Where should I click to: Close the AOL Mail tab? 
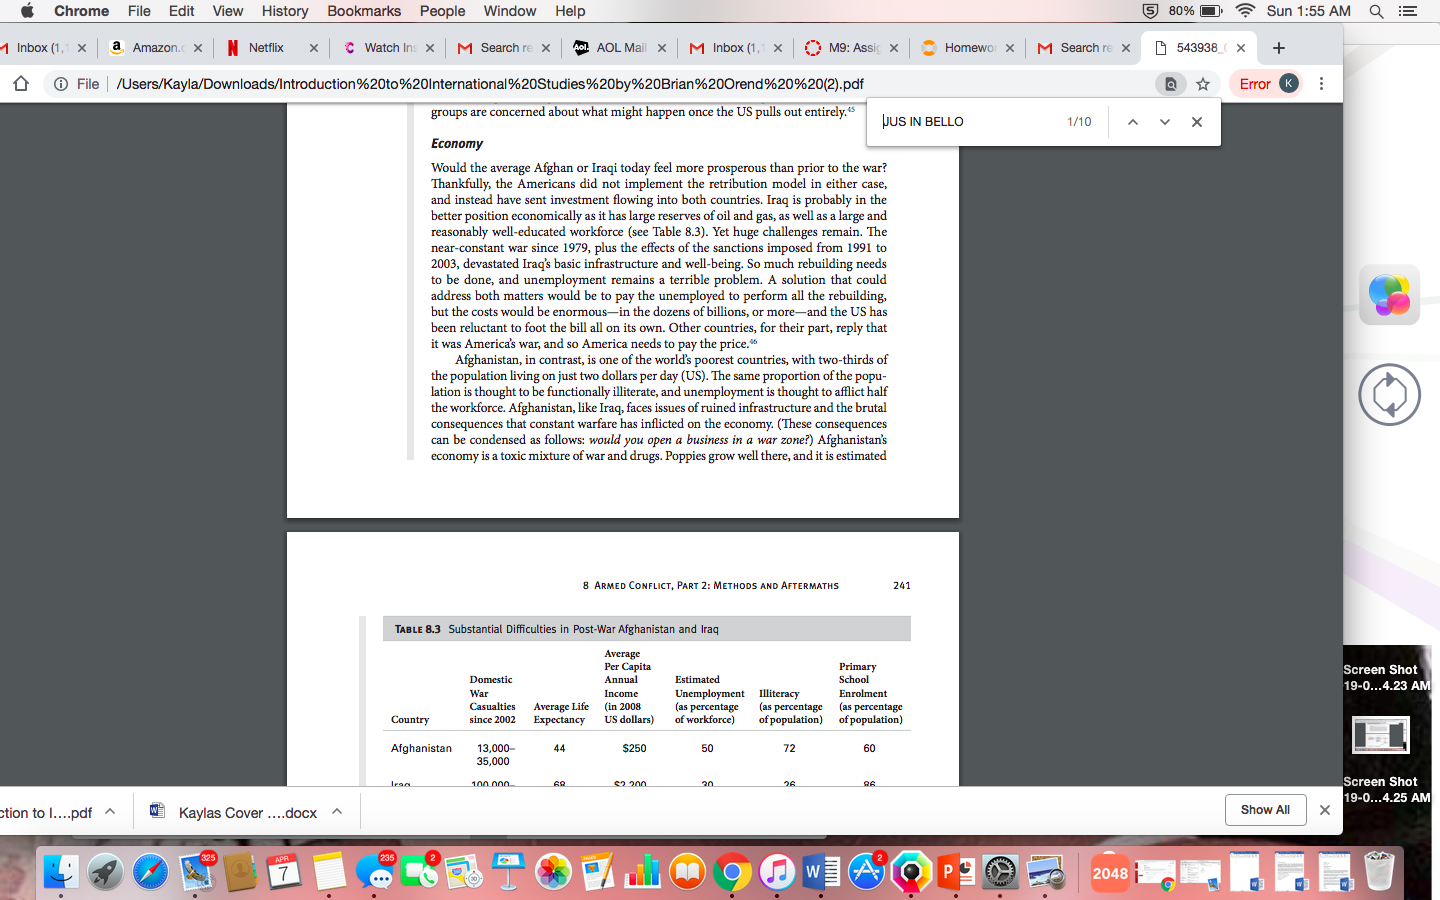tap(661, 48)
